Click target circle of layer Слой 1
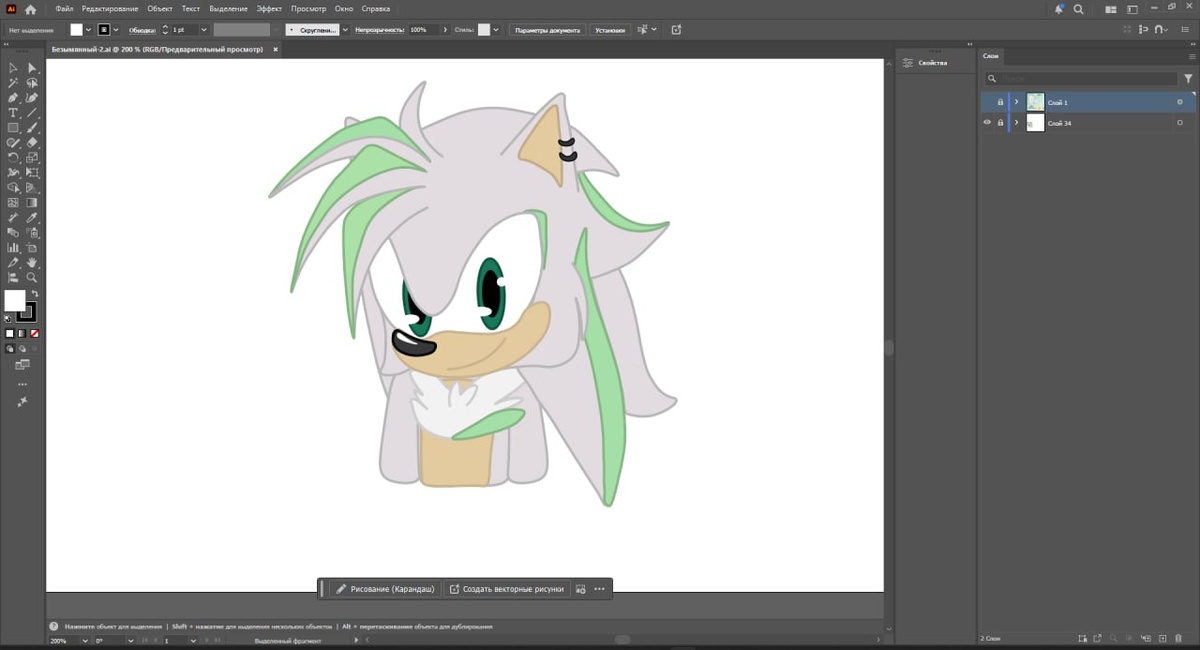Screen dimensions: 1200x650 tap(1180, 102)
